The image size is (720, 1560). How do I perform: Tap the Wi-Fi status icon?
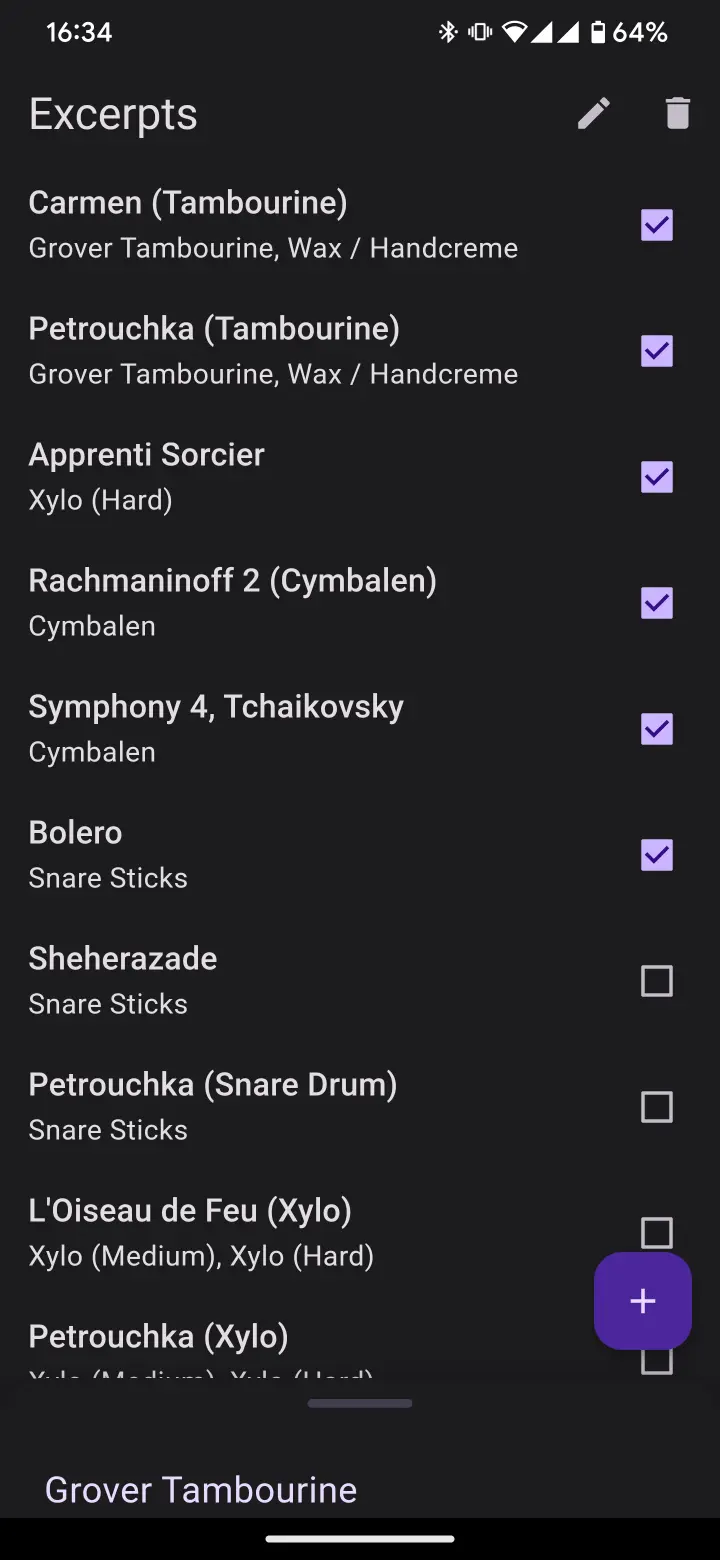(514, 33)
